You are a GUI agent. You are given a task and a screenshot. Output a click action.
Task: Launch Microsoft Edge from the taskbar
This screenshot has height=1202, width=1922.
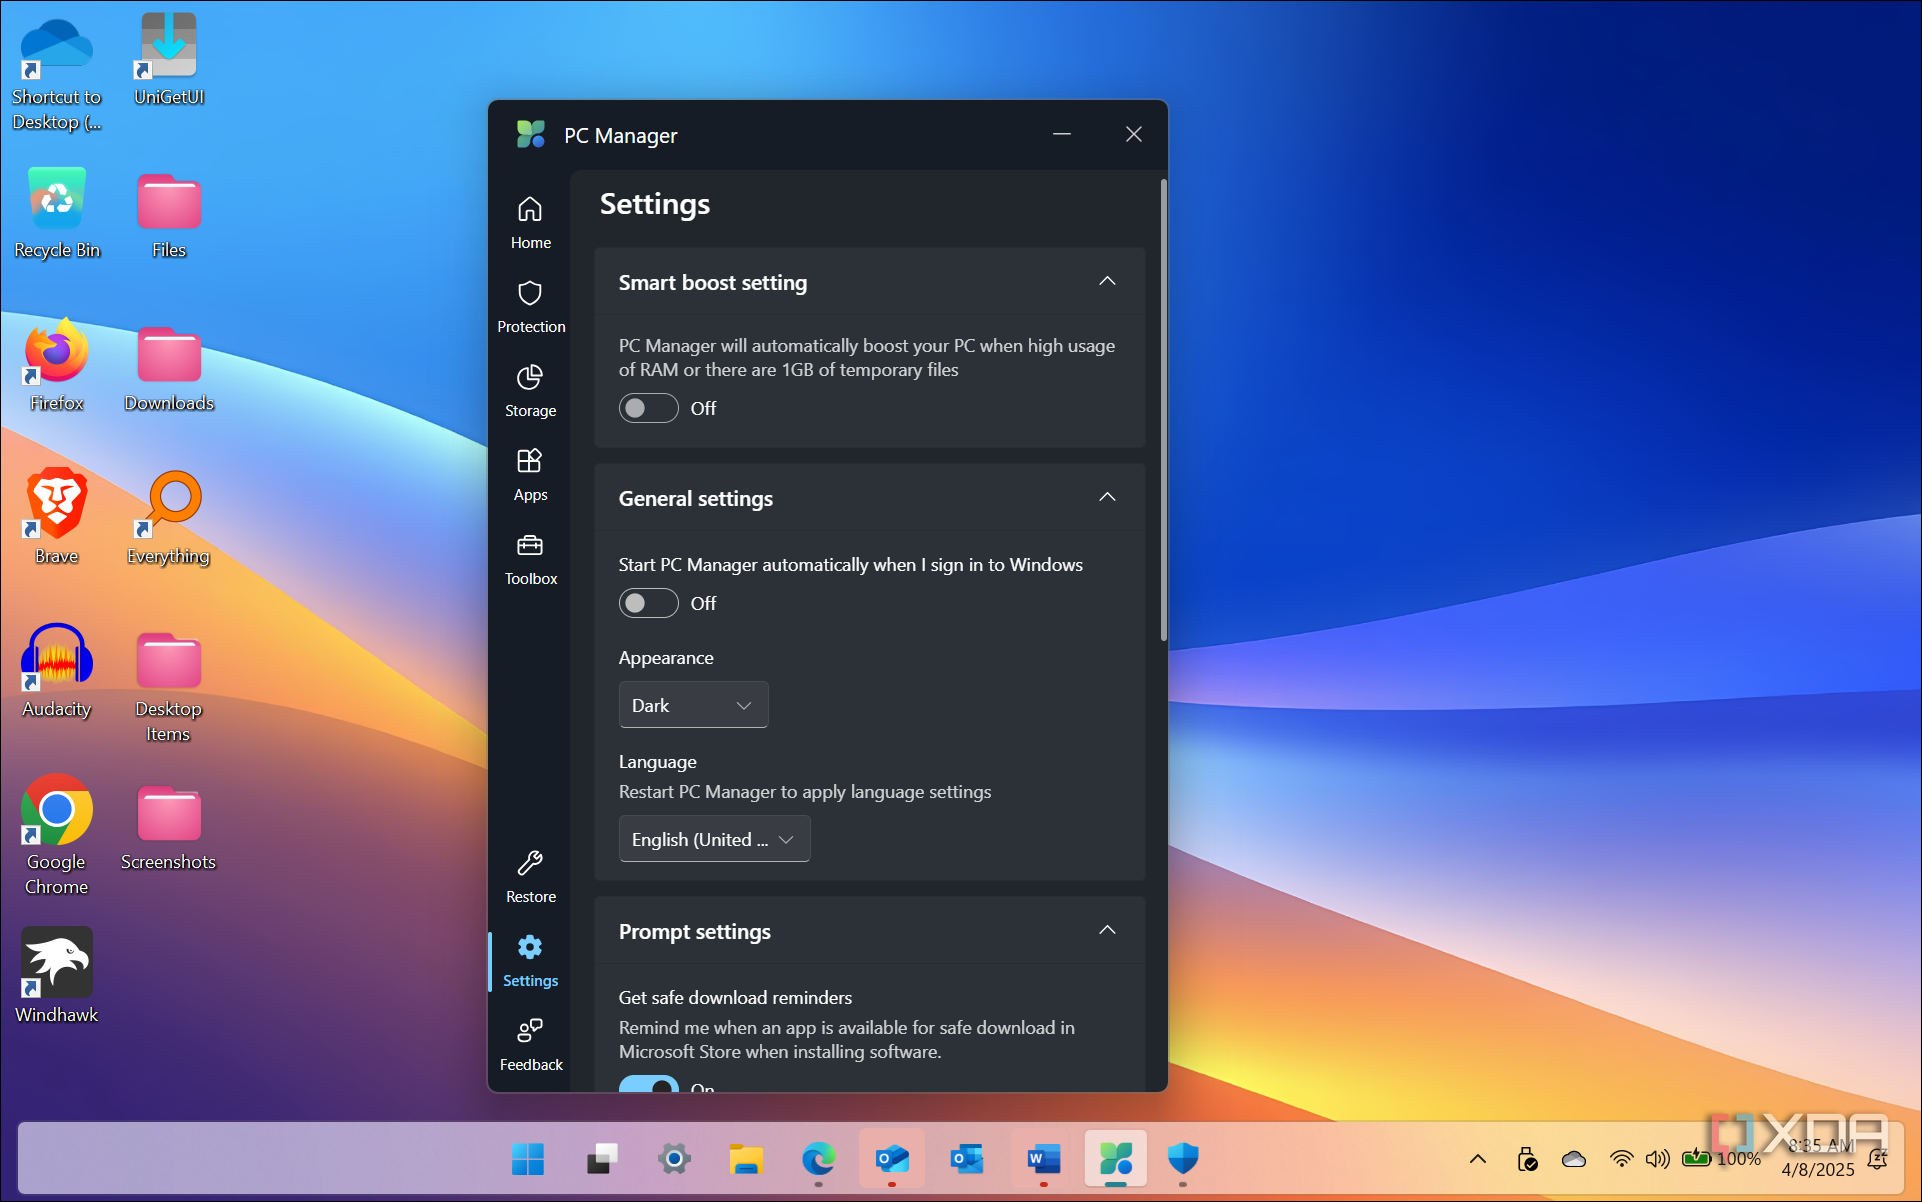click(x=818, y=1159)
